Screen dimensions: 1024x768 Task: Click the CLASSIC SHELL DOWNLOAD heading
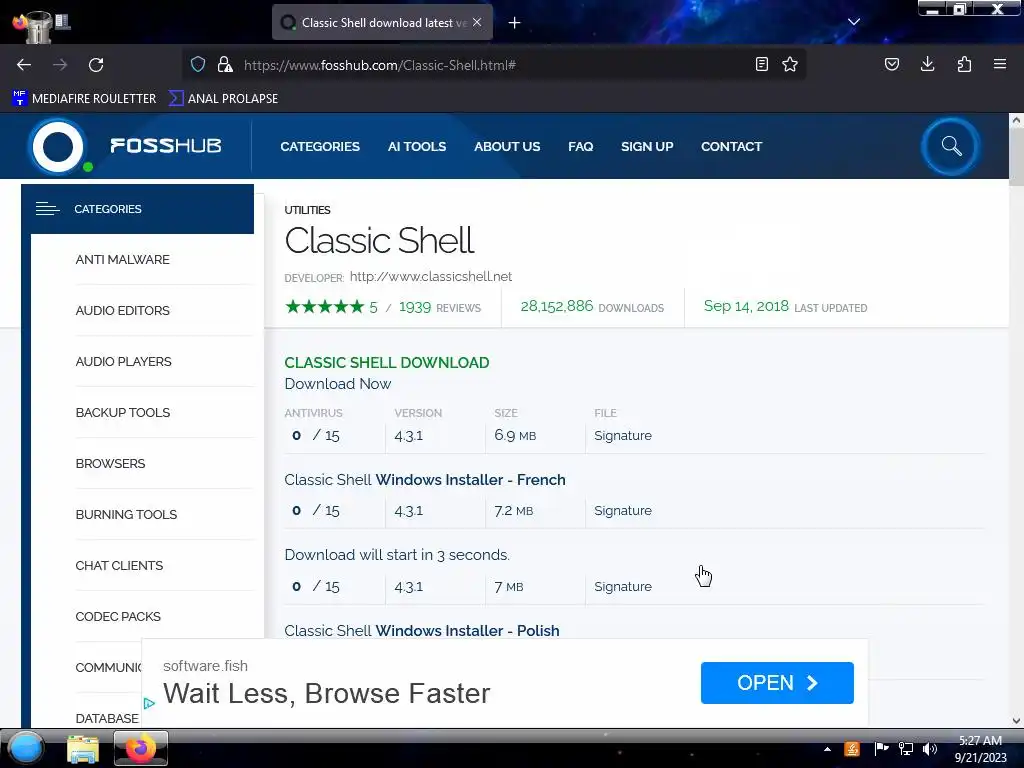[387, 362]
